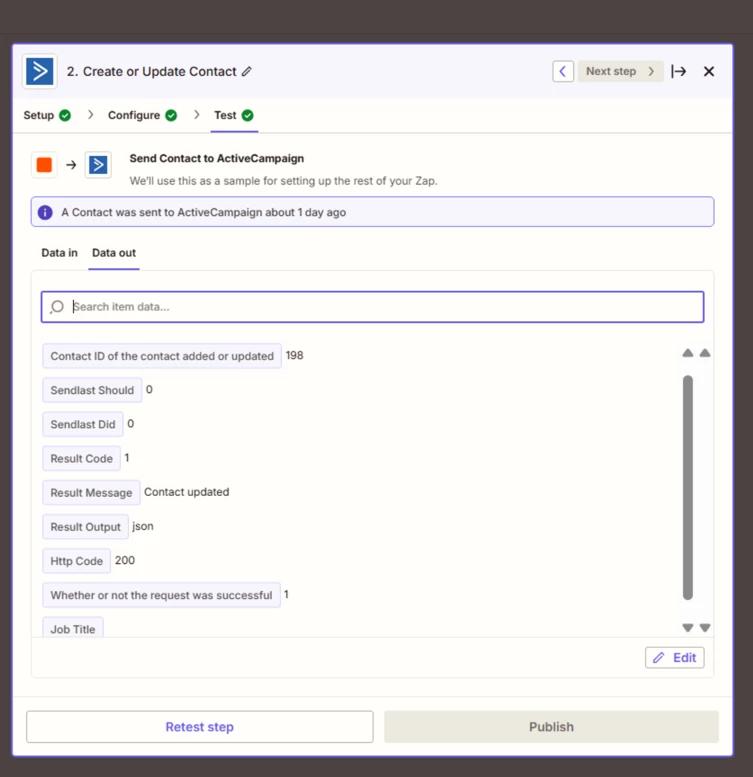Close the step editor panel

pos(709,71)
